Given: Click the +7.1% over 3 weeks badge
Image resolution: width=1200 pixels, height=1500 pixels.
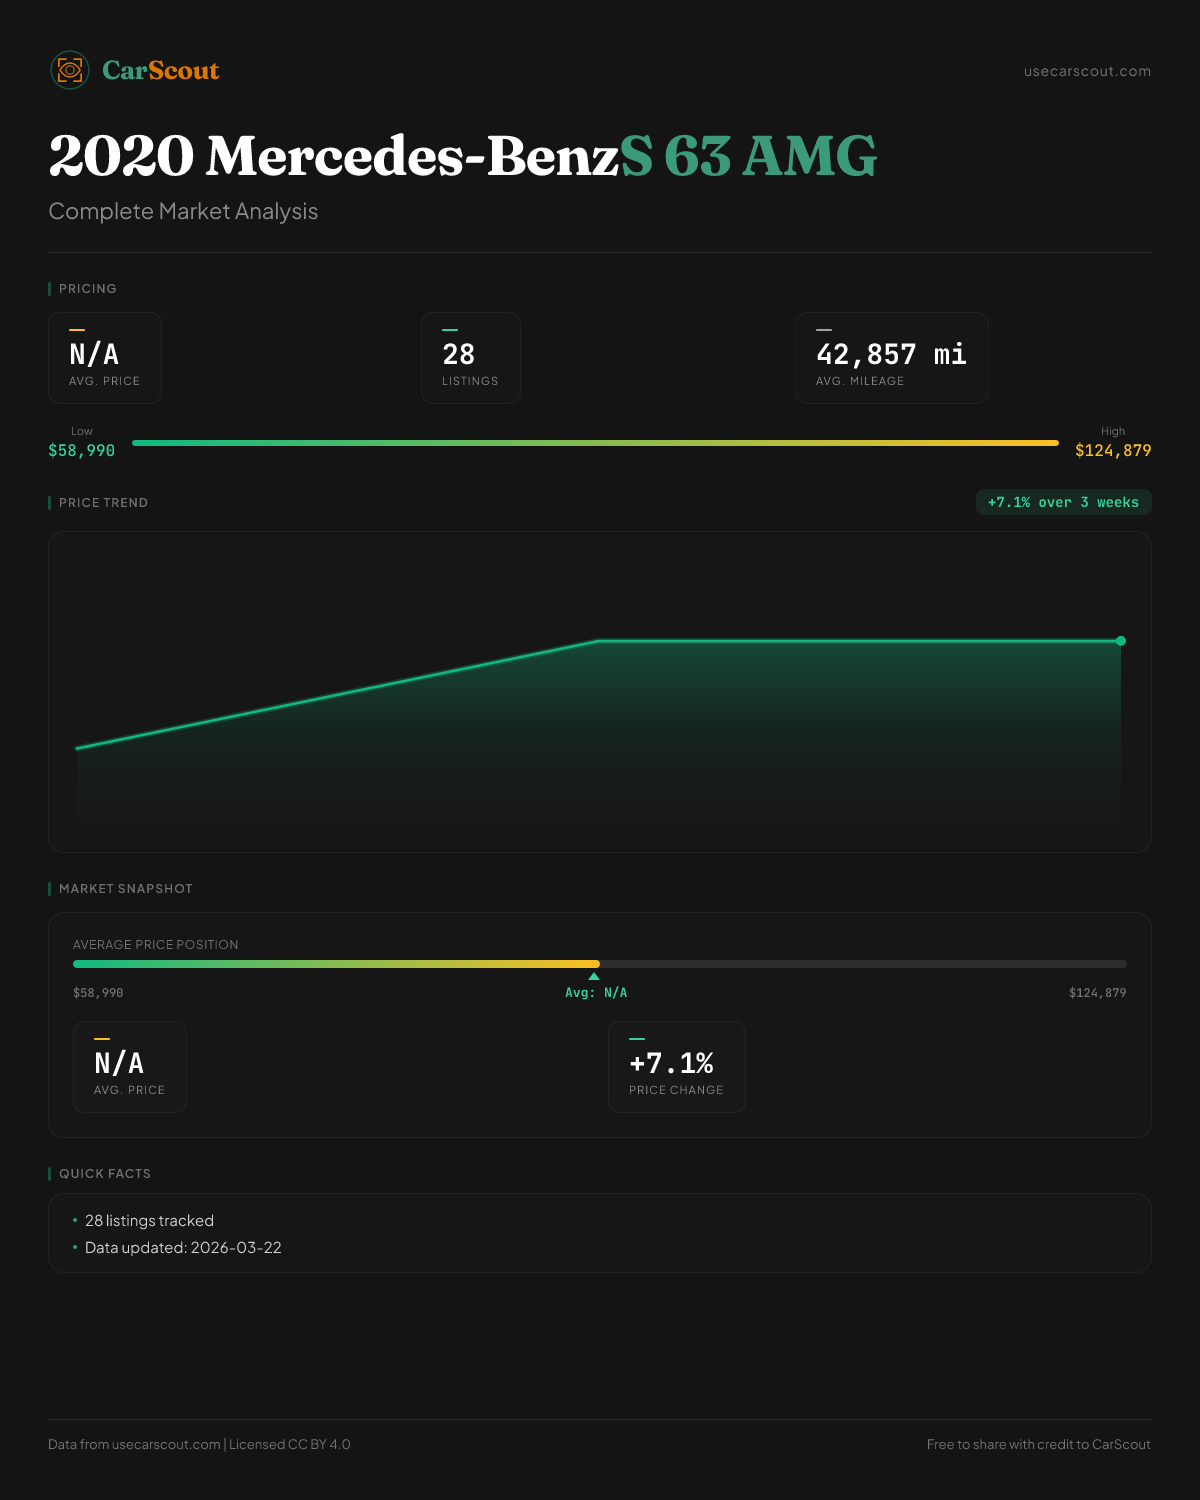Looking at the screenshot, I should coord(1063,502).
